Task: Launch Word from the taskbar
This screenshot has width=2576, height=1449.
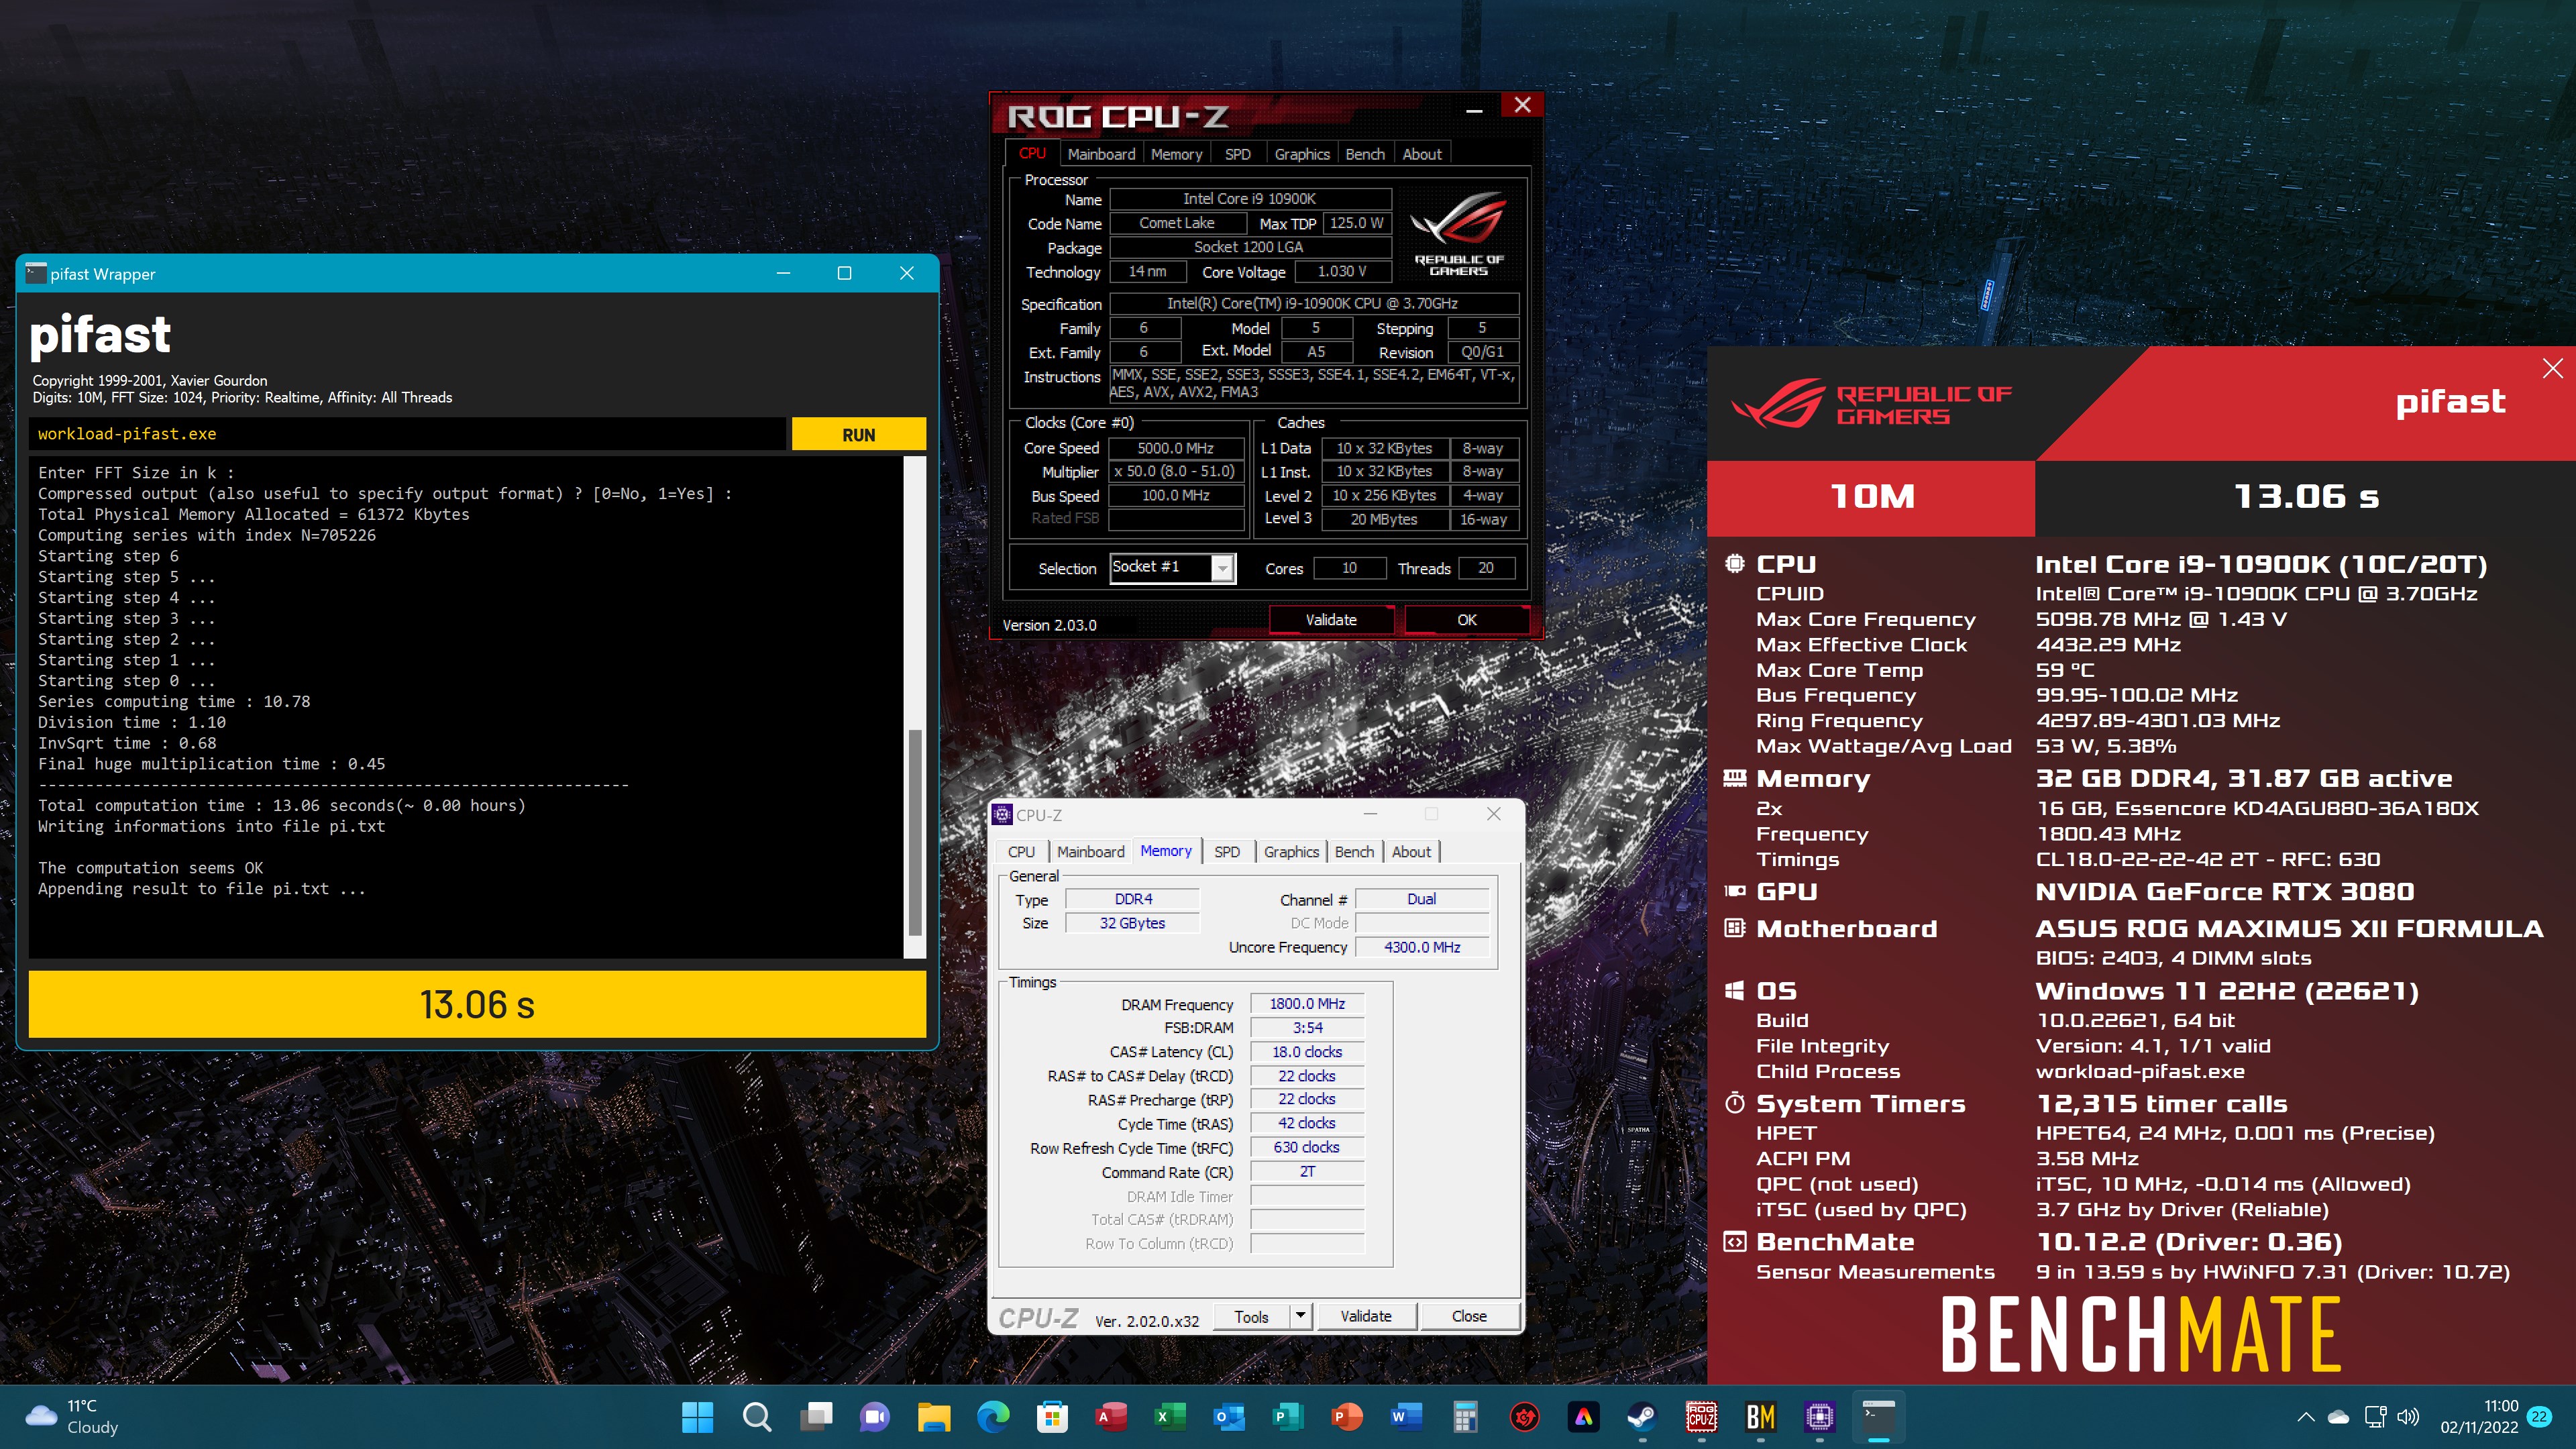Action: click(x=1405, y=1416)
